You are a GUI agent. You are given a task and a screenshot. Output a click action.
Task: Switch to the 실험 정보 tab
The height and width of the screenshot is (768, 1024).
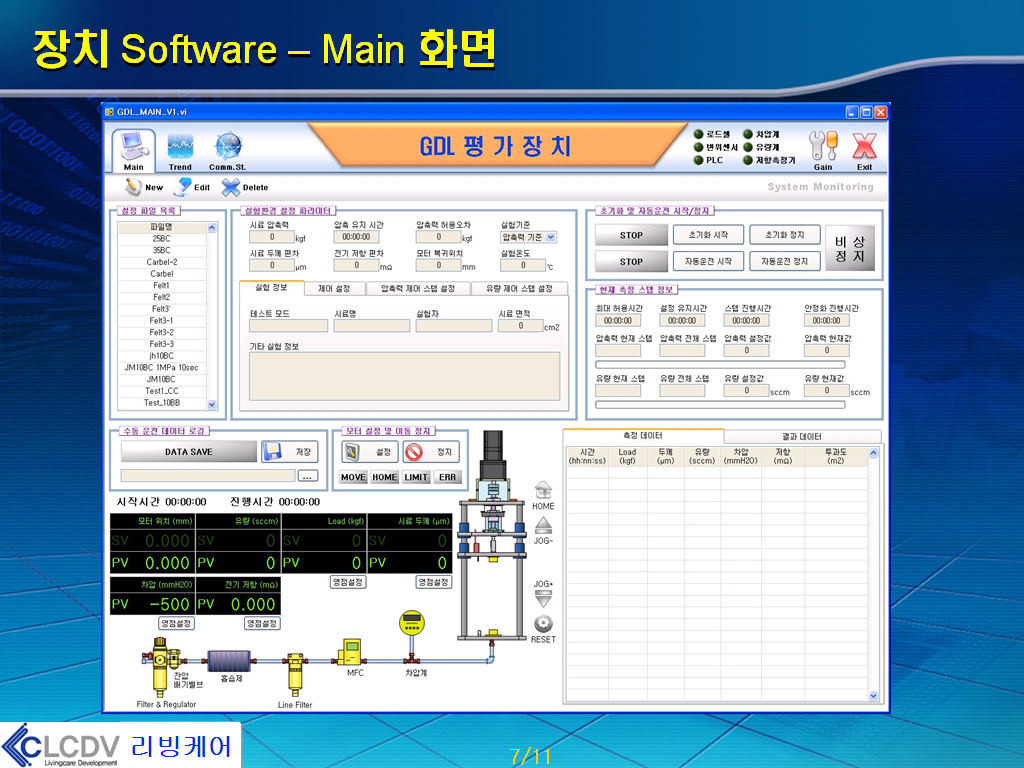pos(271,287)
